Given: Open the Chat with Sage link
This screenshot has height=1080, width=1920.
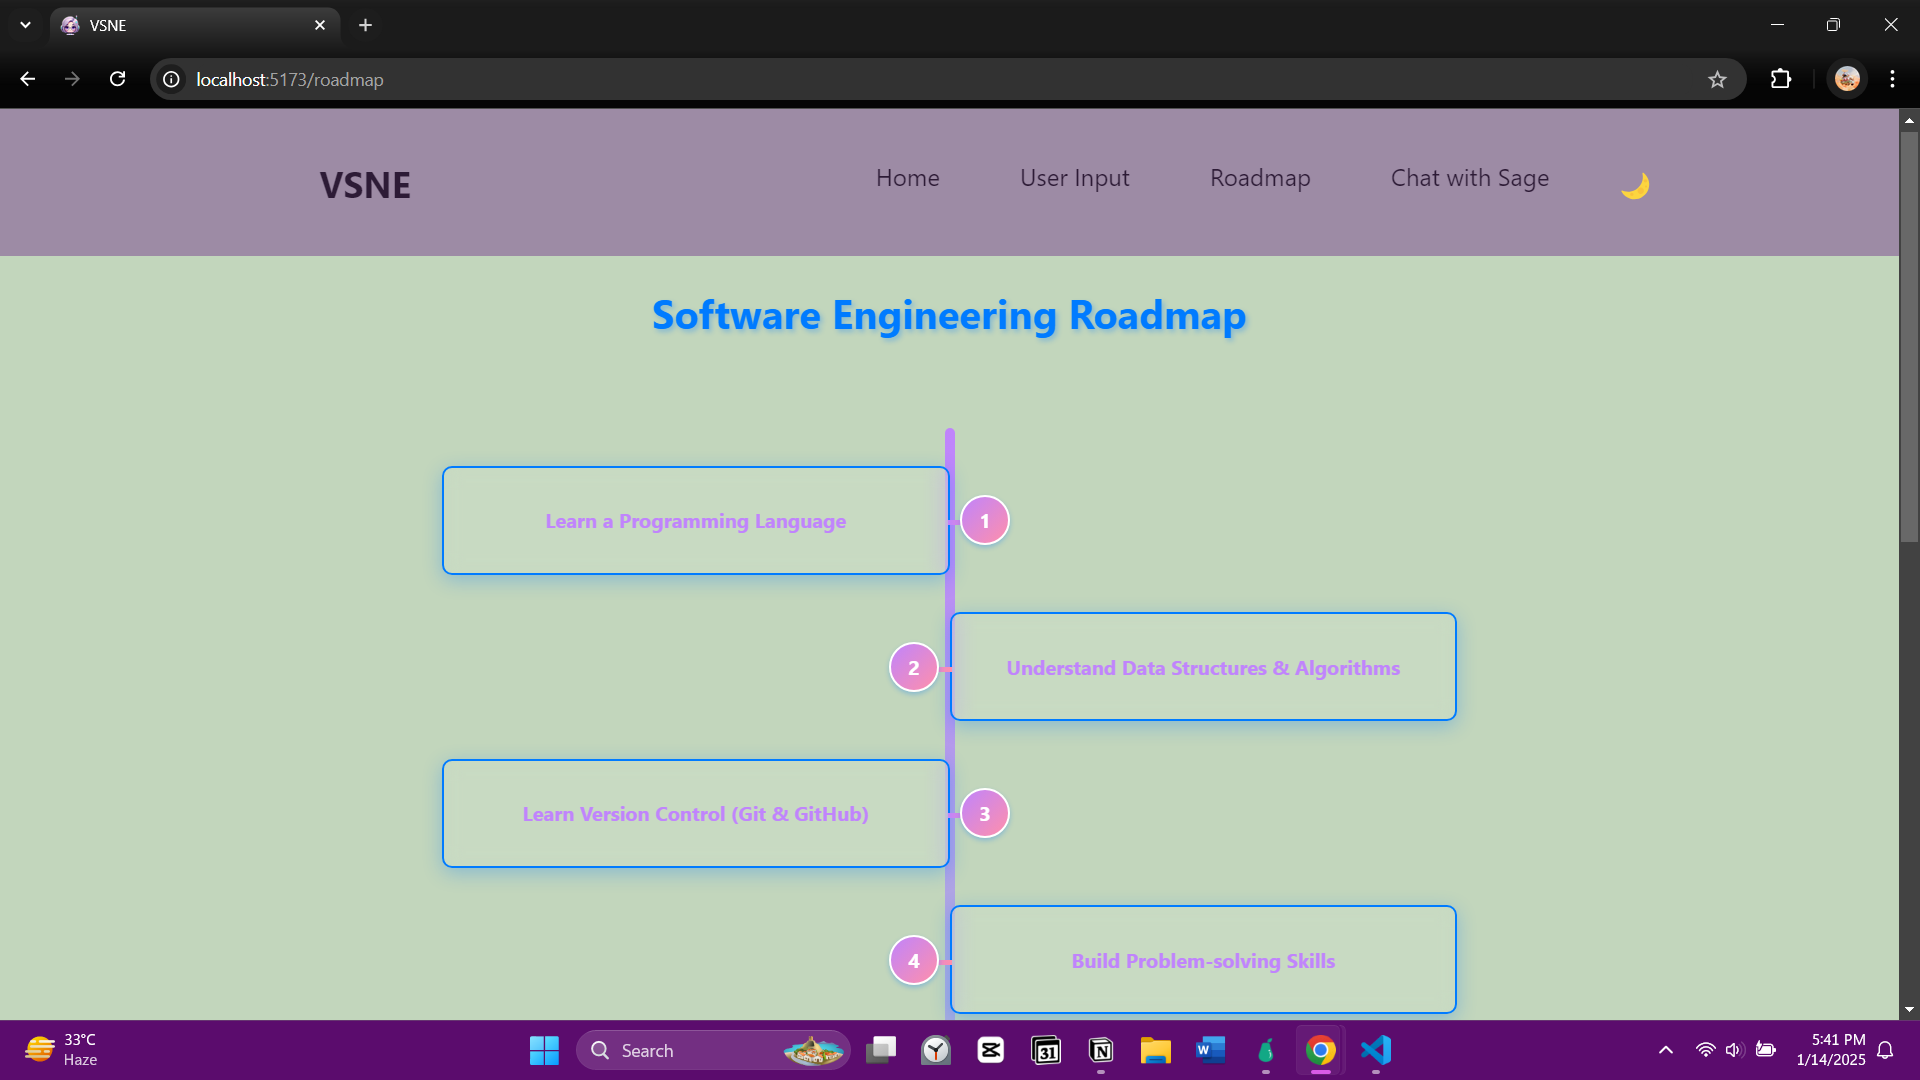Looking at the screenshot, I should [1469, 178].
